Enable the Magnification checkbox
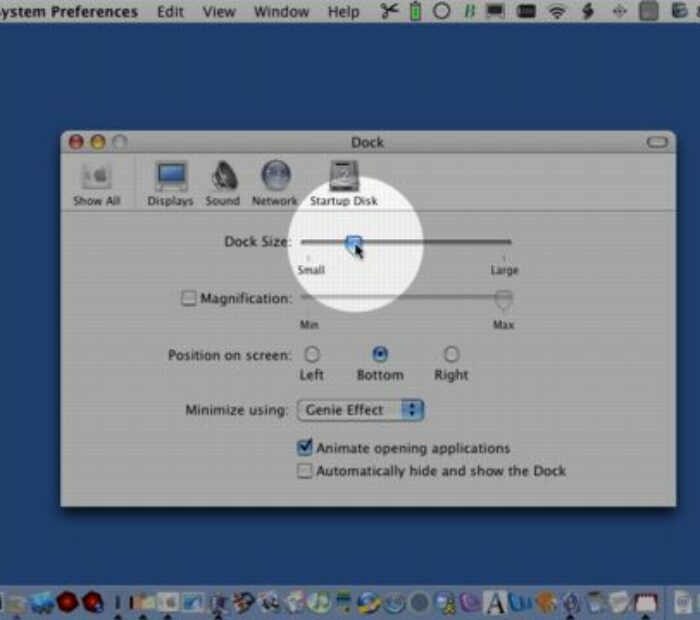Viewport: 700px width, 620px height. pos(188,298)
